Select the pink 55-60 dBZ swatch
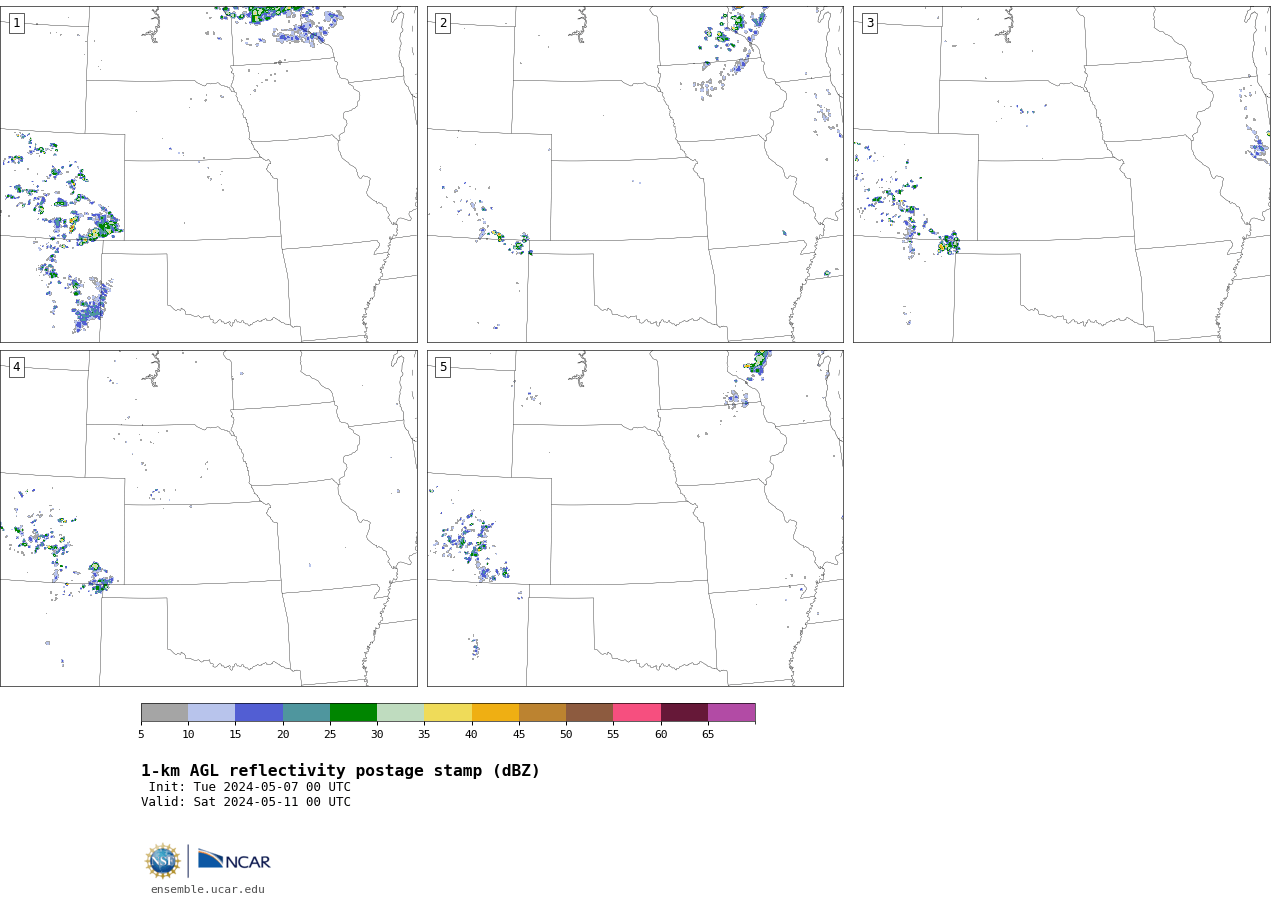Screen dimensions: 1280x901 637,712
